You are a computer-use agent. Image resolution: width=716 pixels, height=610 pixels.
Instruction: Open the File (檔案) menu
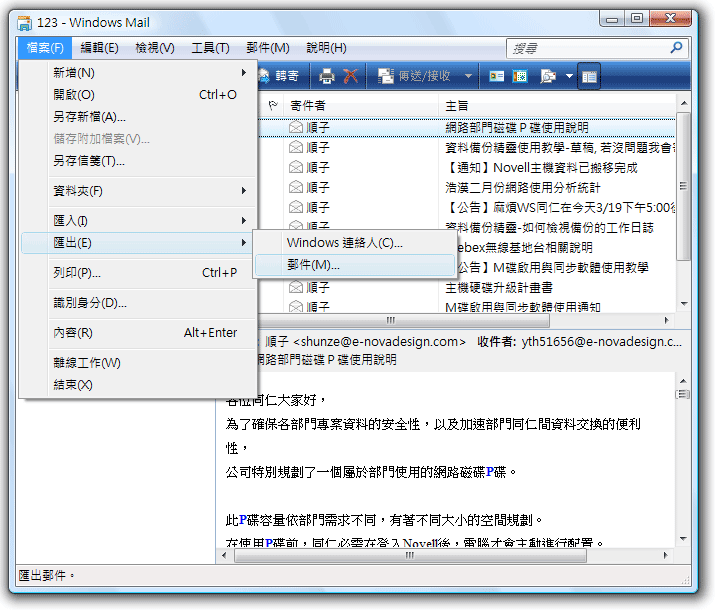click(x=45, y=47)
